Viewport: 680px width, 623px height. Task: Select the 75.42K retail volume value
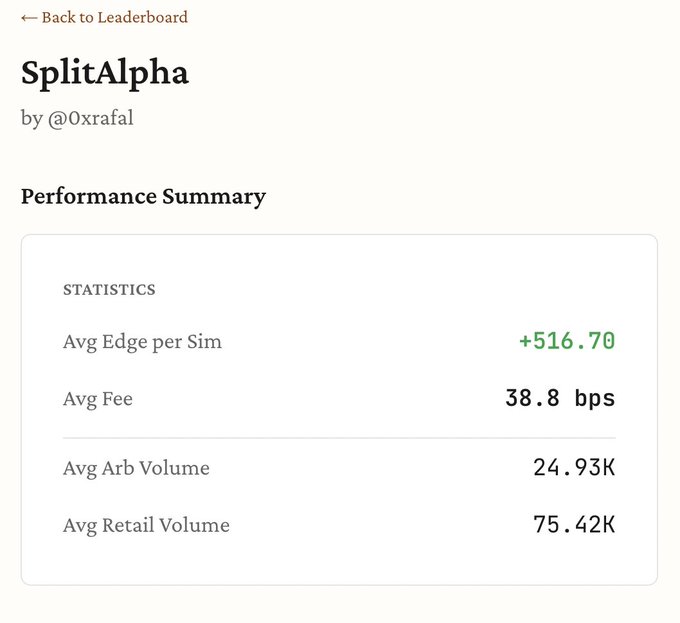(573, 525)
